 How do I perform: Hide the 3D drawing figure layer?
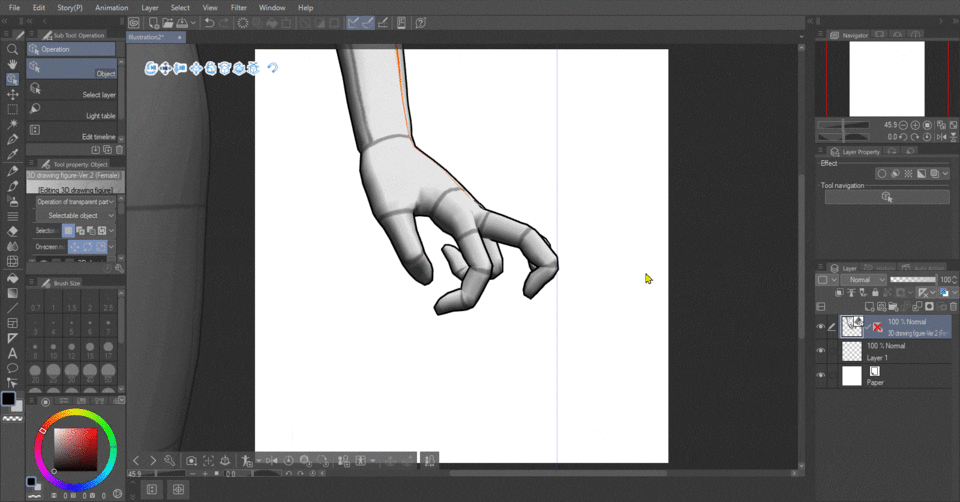(x=821, y=326)
